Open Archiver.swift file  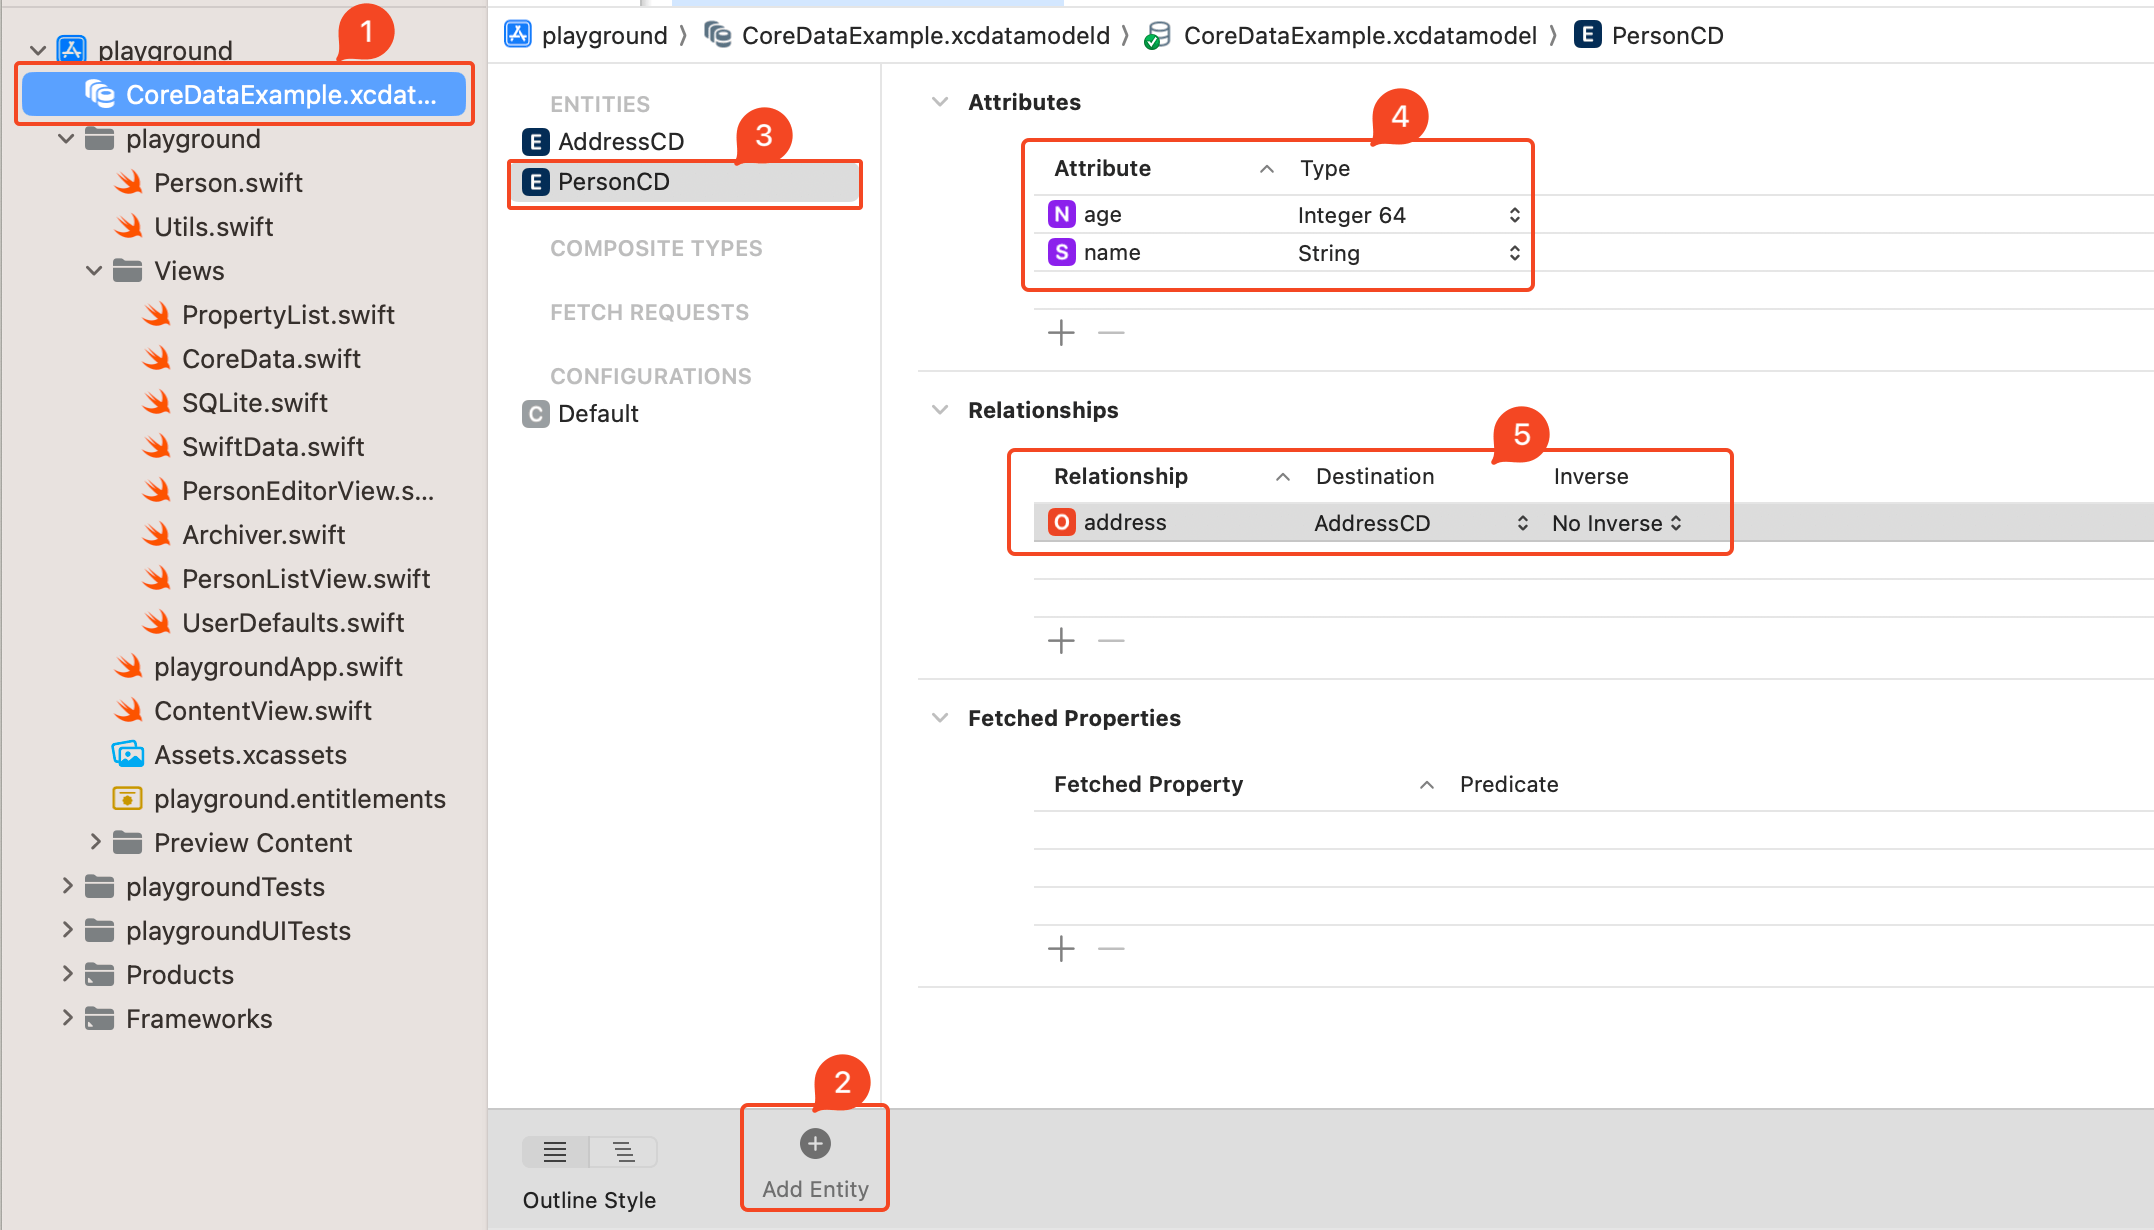(x=263, y=535)
